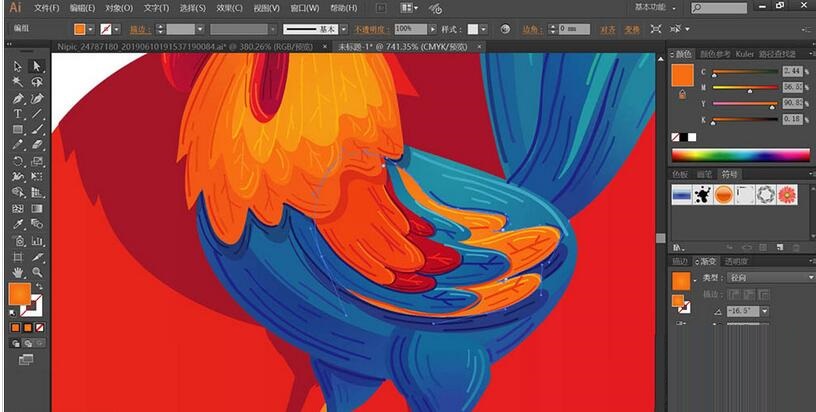The height and width of the screenshot is (412, 816).
Task: Click the CMYK color spectrum bar
Action: (x=740, y=155)
